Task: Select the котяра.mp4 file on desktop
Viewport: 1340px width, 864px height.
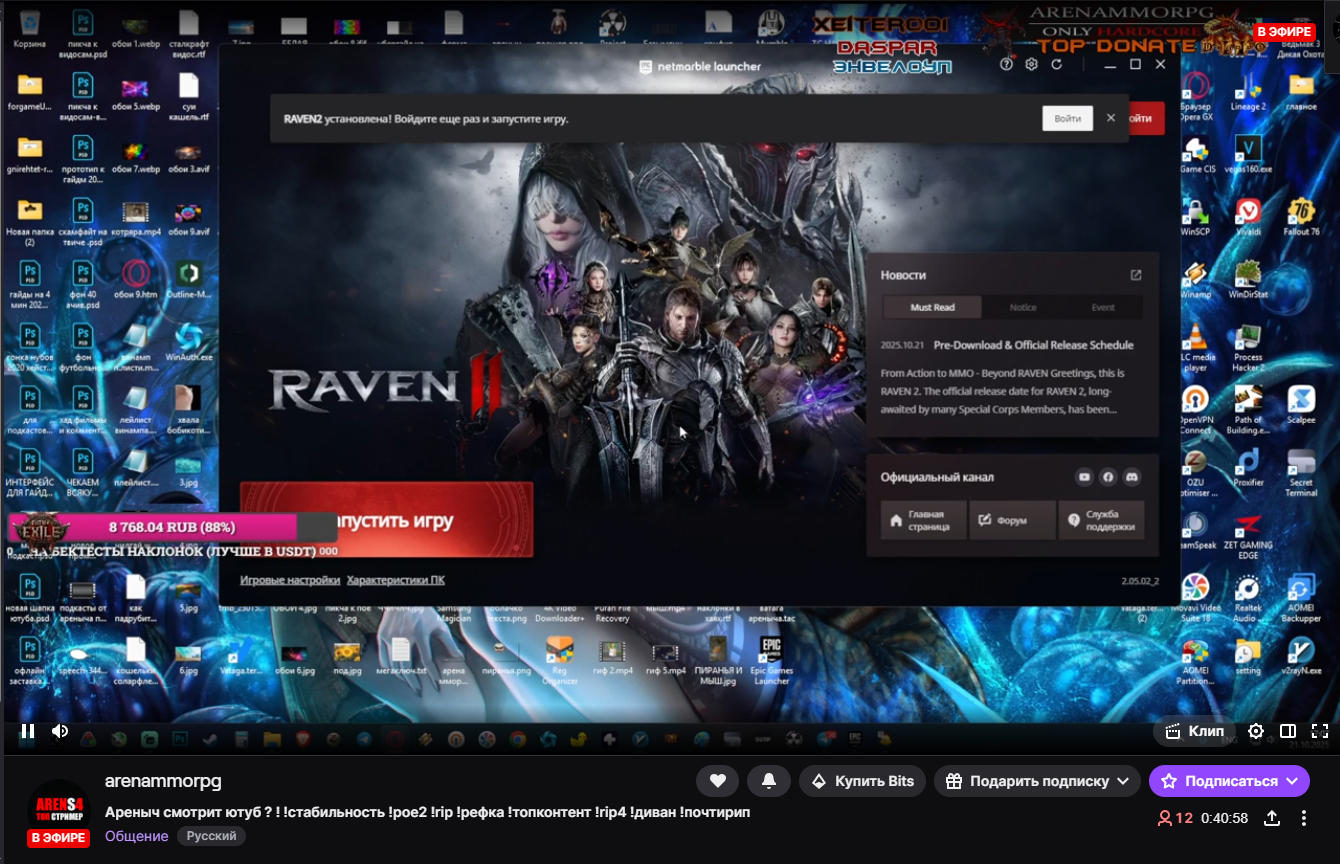Action: [x=135, y=217]
